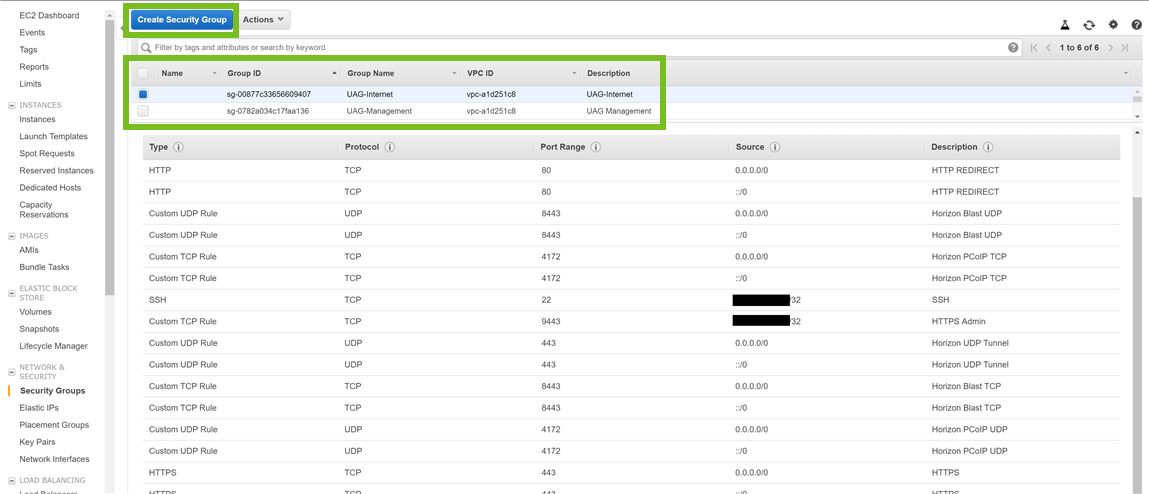Click the magnifier icon in the filter bar
The height and width of the screenshot is (494, 1149).
(147, 48)
